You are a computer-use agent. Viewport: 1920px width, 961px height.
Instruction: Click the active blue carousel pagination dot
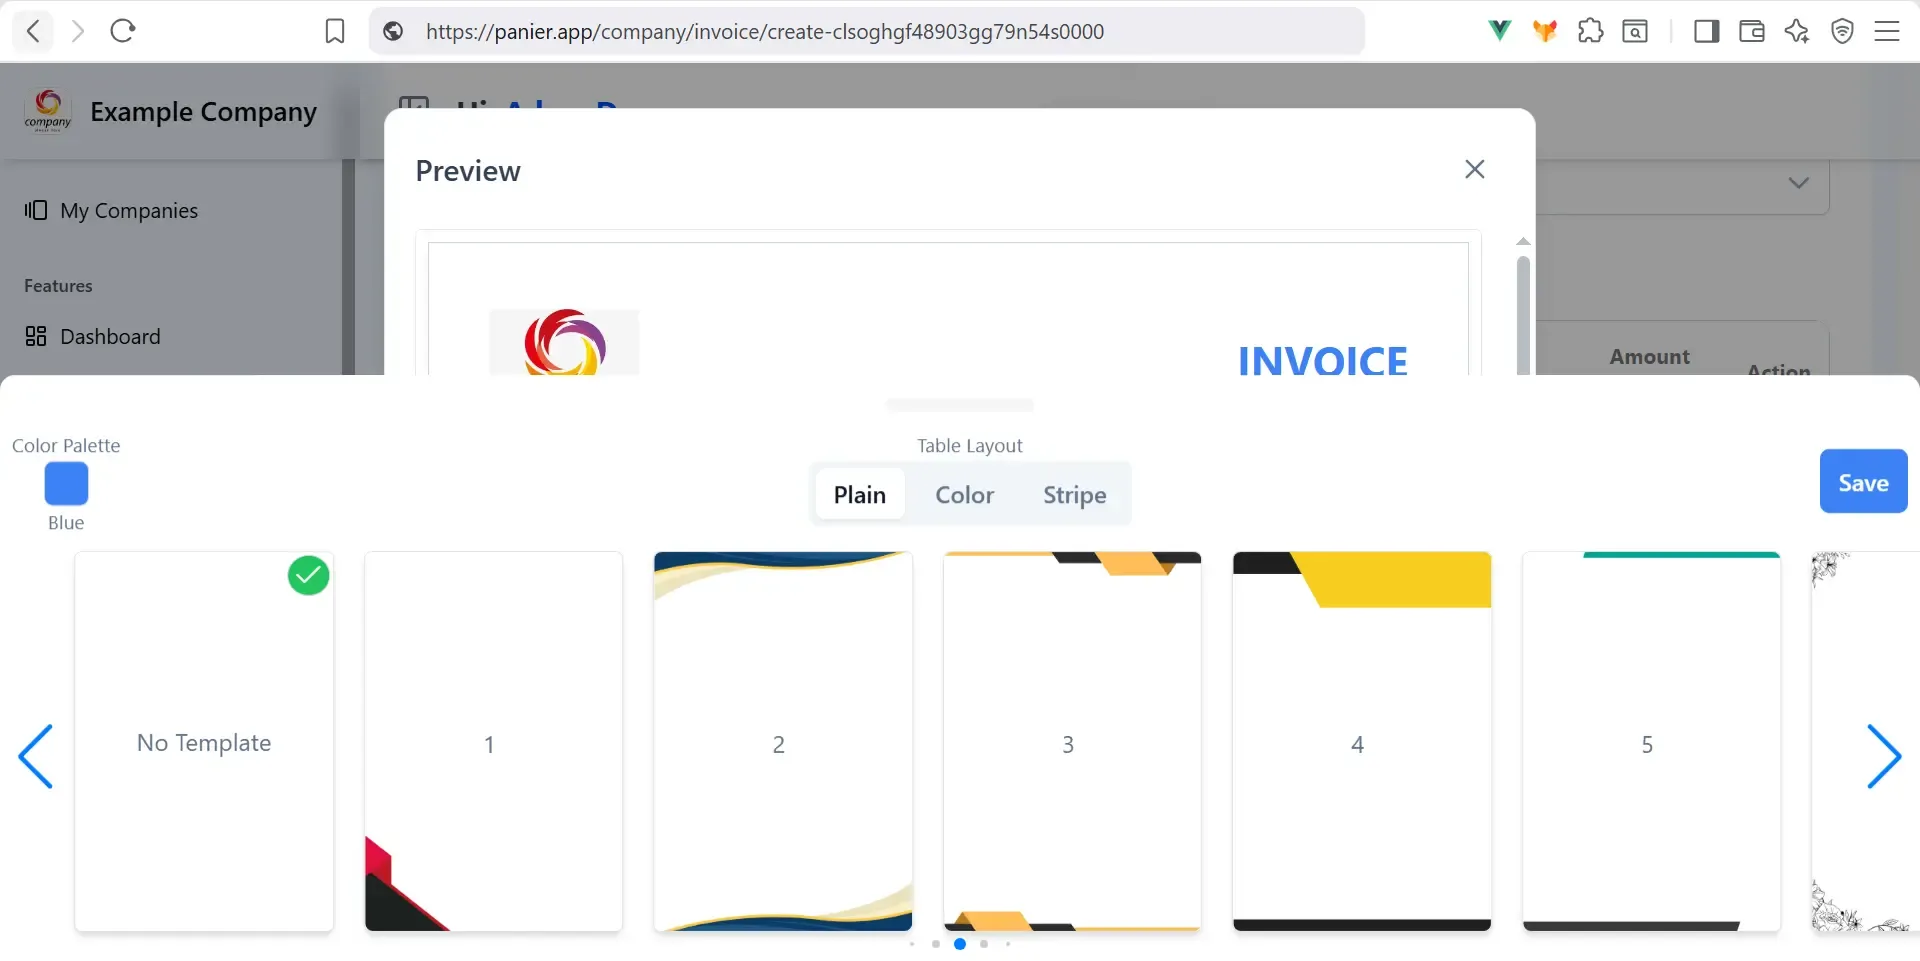(960, 944)
